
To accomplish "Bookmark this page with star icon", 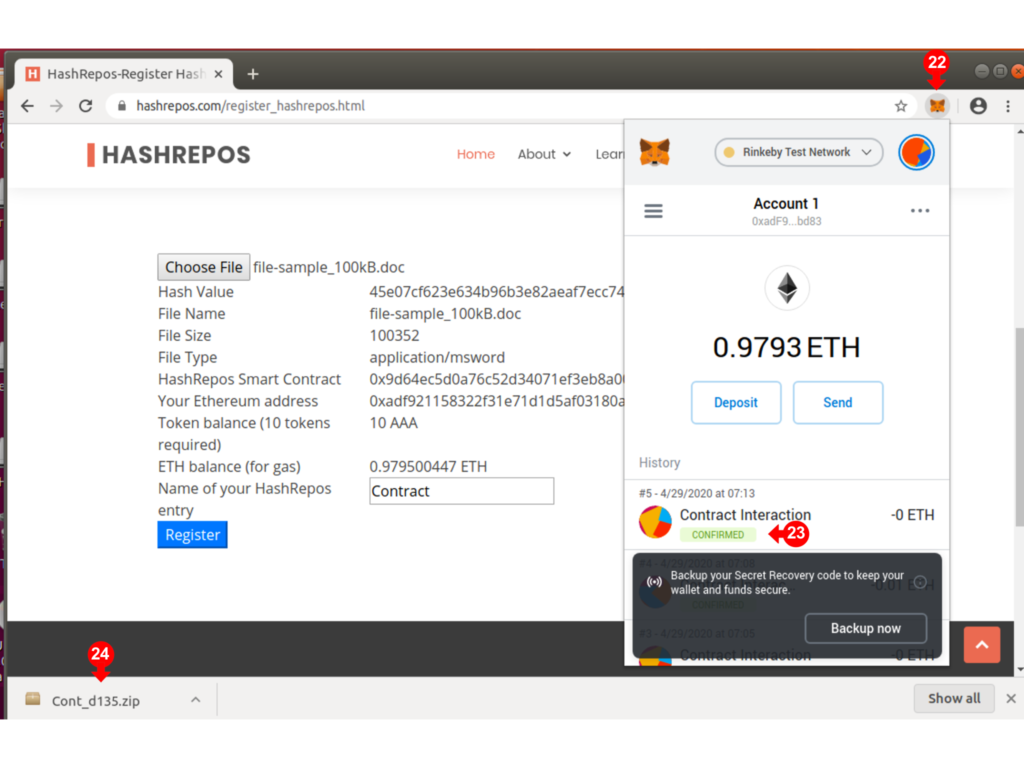I will [901, 106].
